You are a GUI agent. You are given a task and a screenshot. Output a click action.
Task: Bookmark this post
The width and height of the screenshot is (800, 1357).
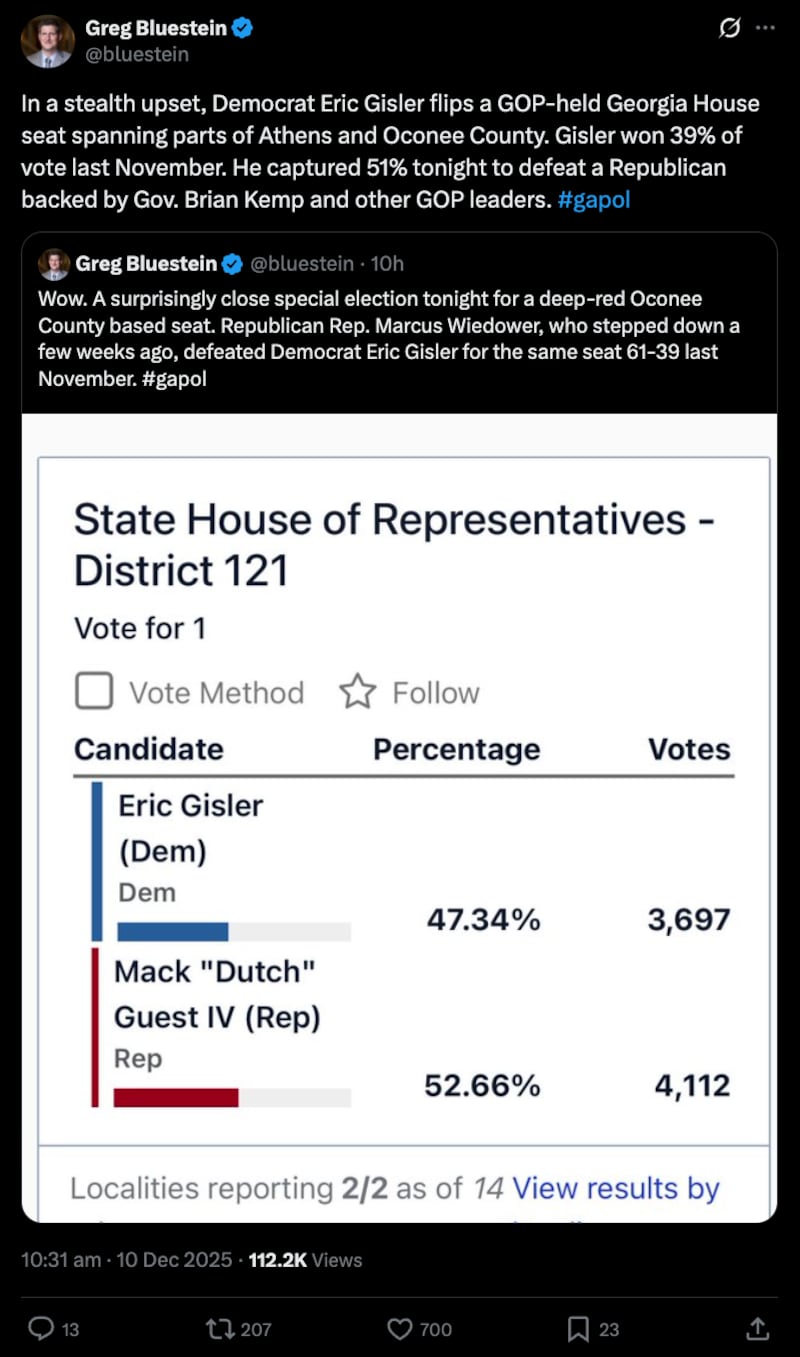[x=578, y=1328]
